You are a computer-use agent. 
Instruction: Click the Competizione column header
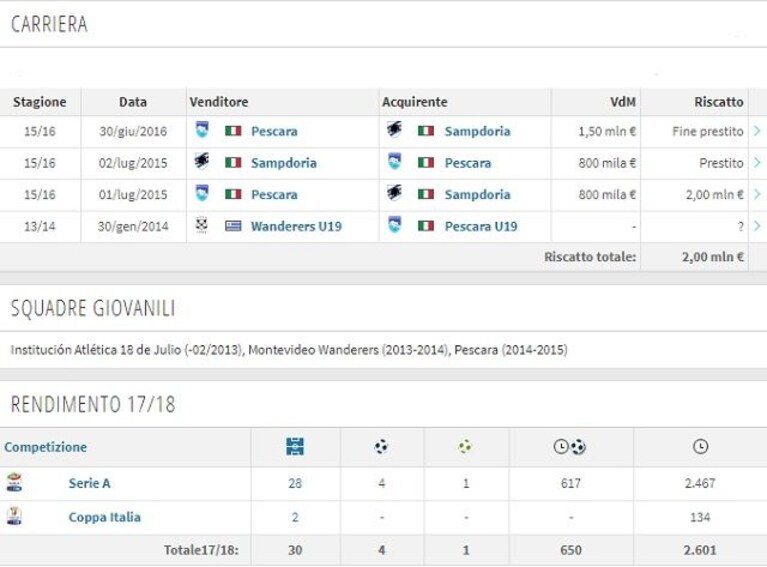[x=45, y=447]
